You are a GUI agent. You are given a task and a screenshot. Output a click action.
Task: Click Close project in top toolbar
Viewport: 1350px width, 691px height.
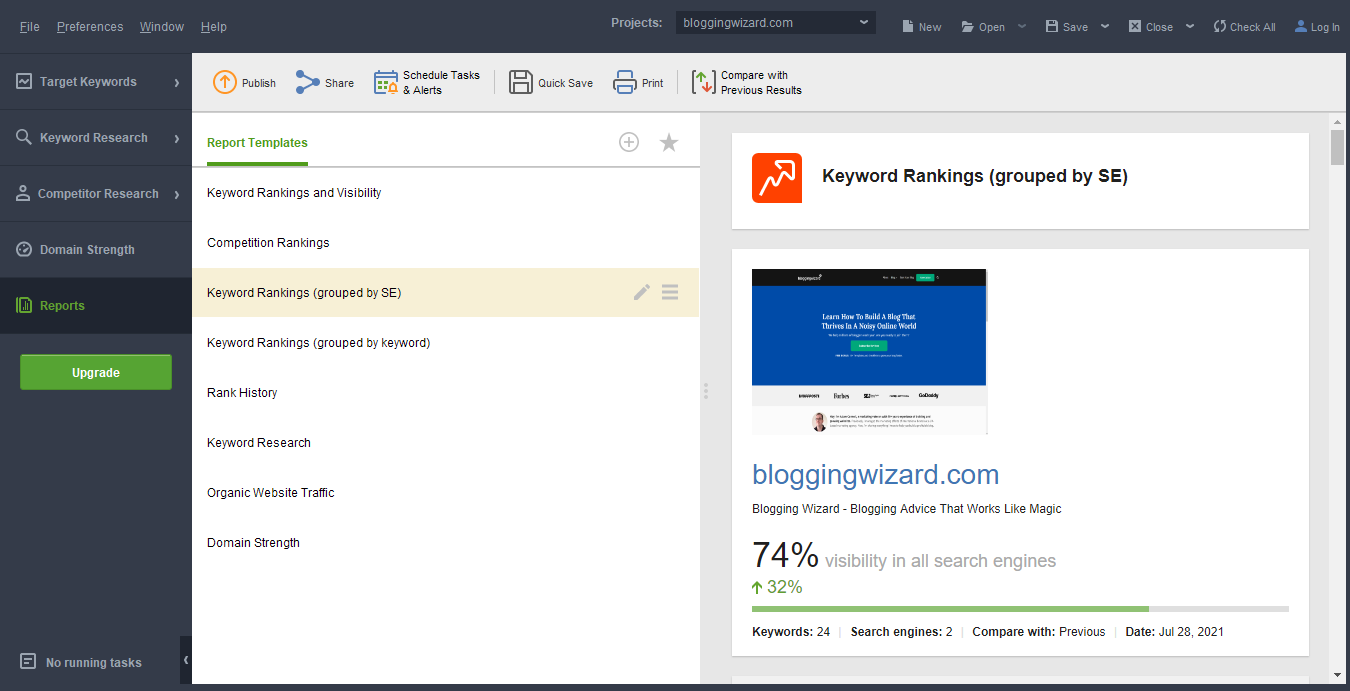1151,27
